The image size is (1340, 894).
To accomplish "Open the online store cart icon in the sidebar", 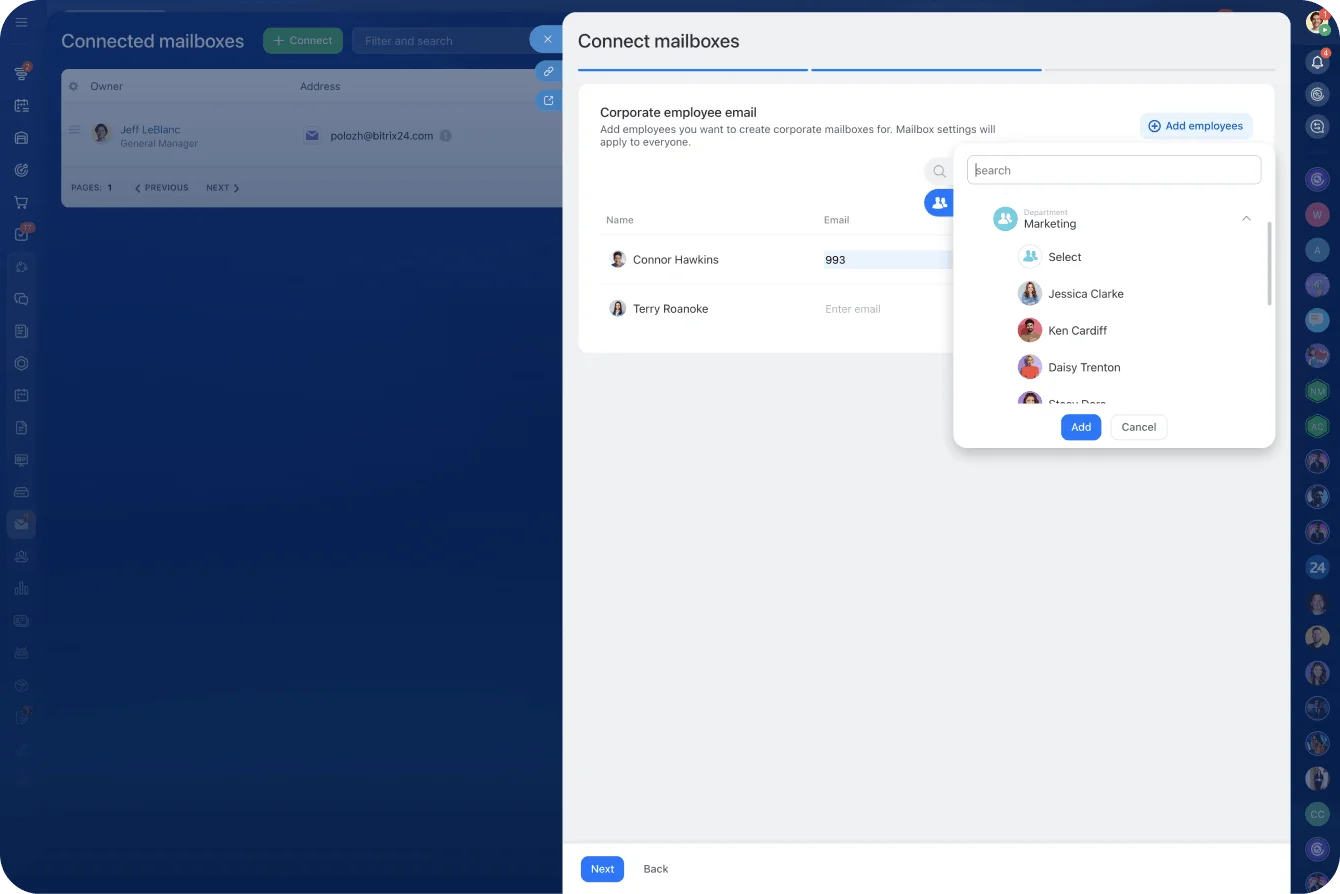I will 21,202.
